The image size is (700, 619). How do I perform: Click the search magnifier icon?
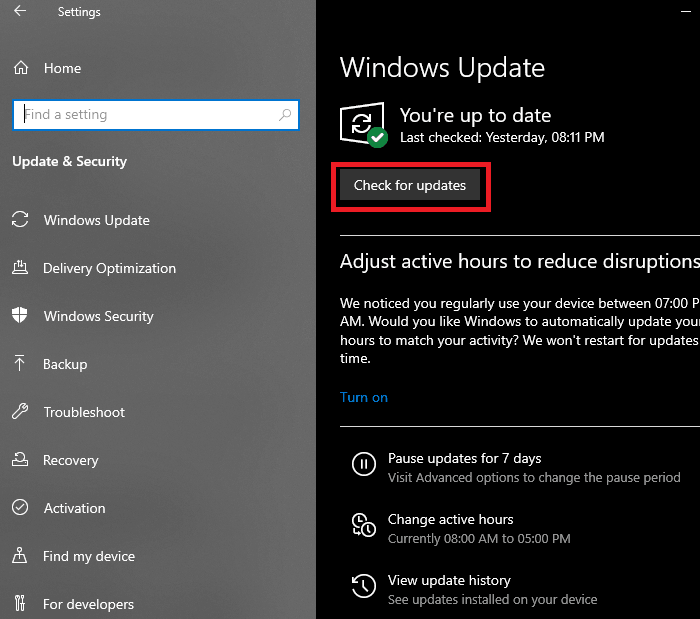click(285, 115)
